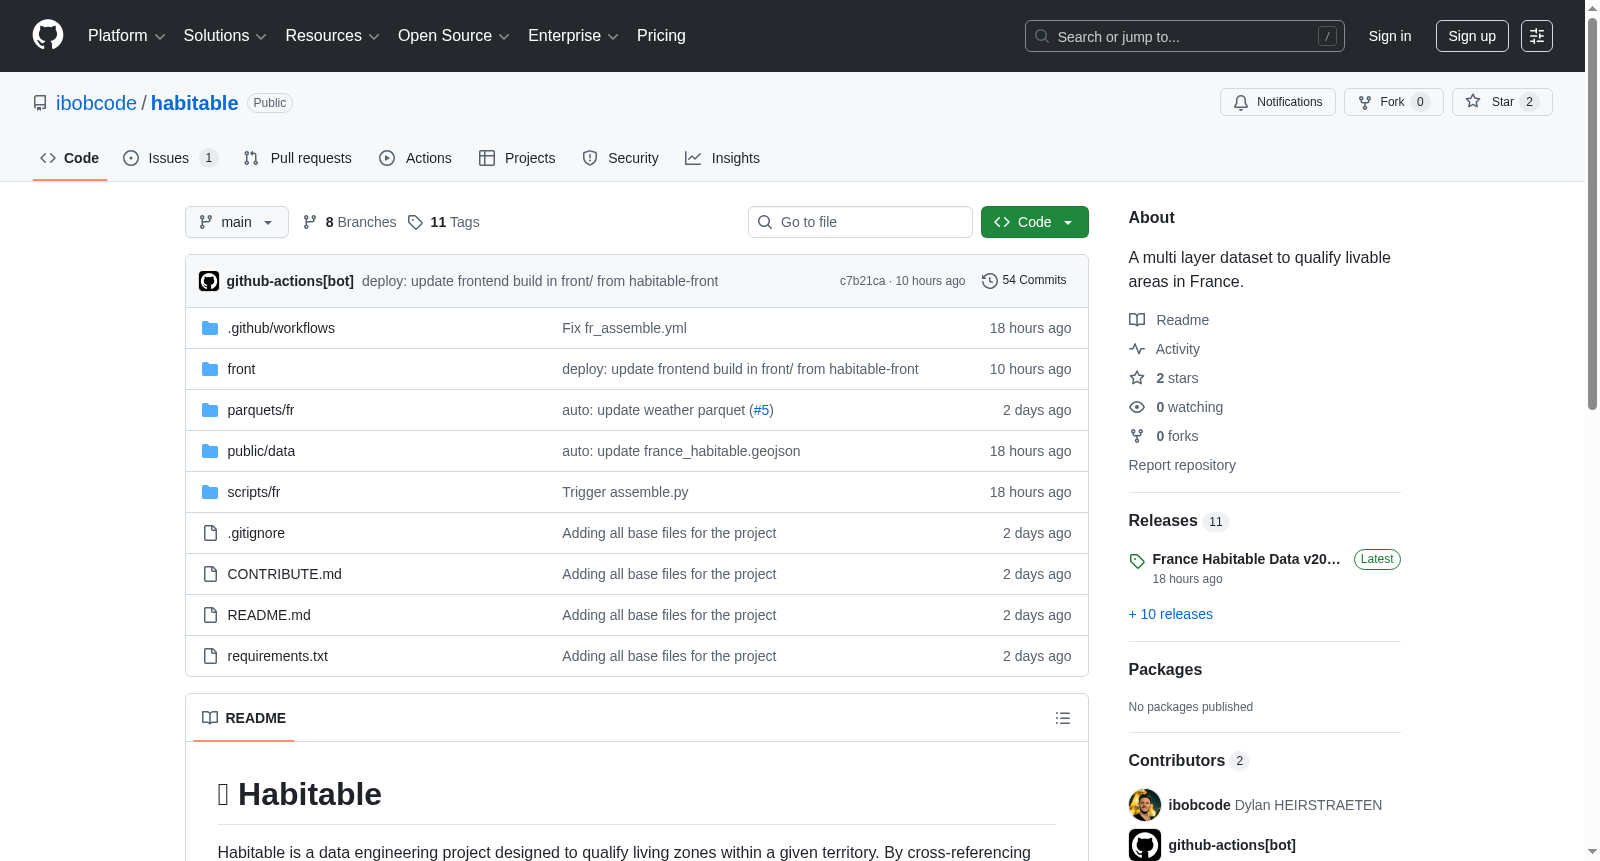Open the appearance settings icon in the header
The height and width of the screenshot is (861, 1600).
coord(1537,36)
